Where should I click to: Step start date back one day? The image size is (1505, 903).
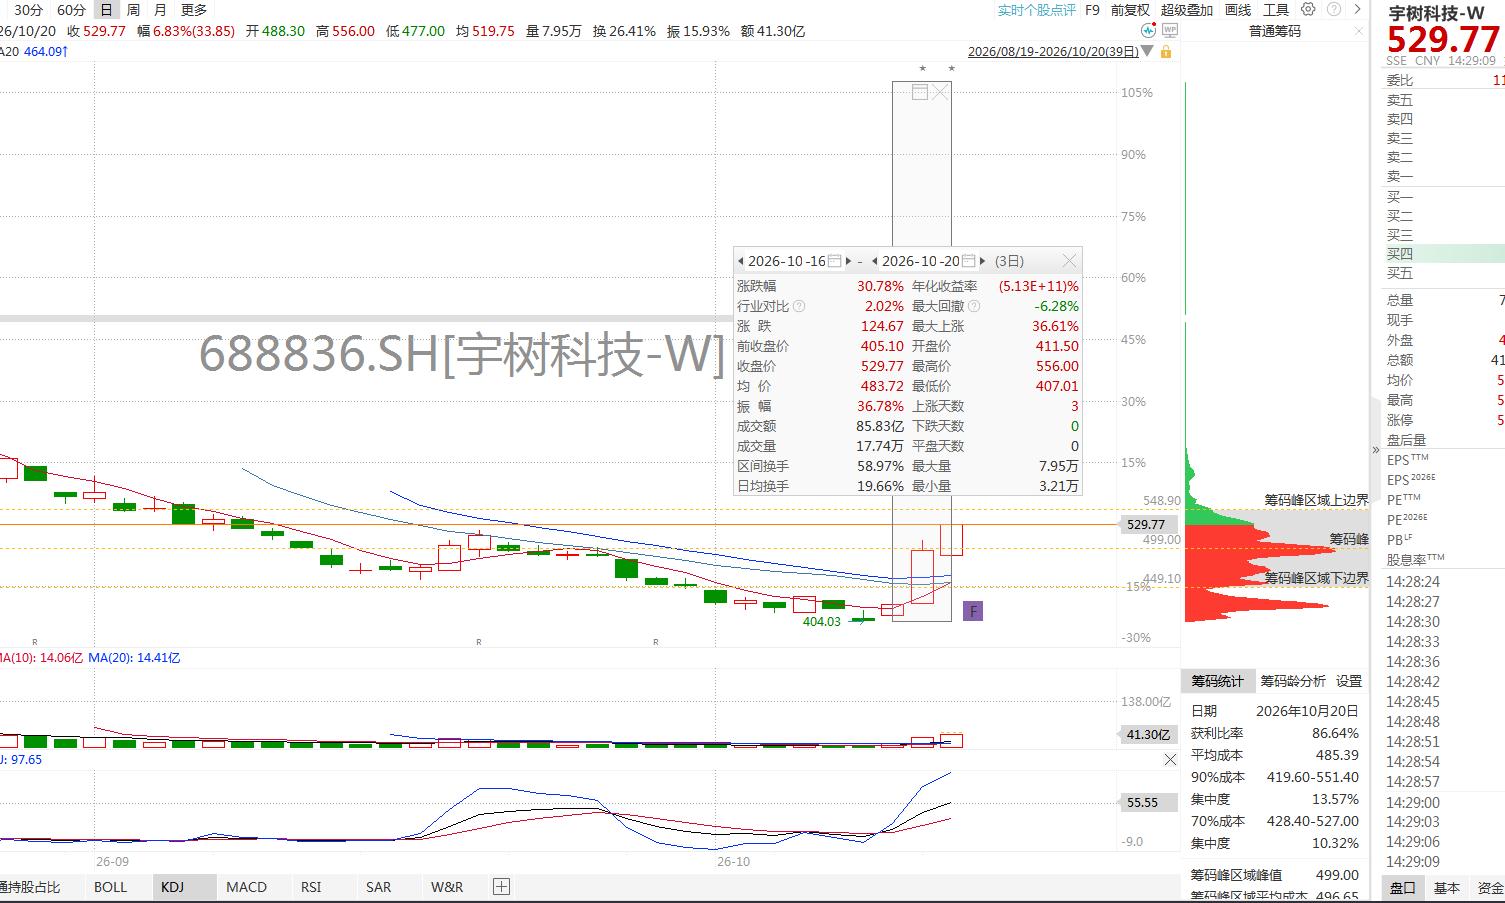tap(741, 261)
